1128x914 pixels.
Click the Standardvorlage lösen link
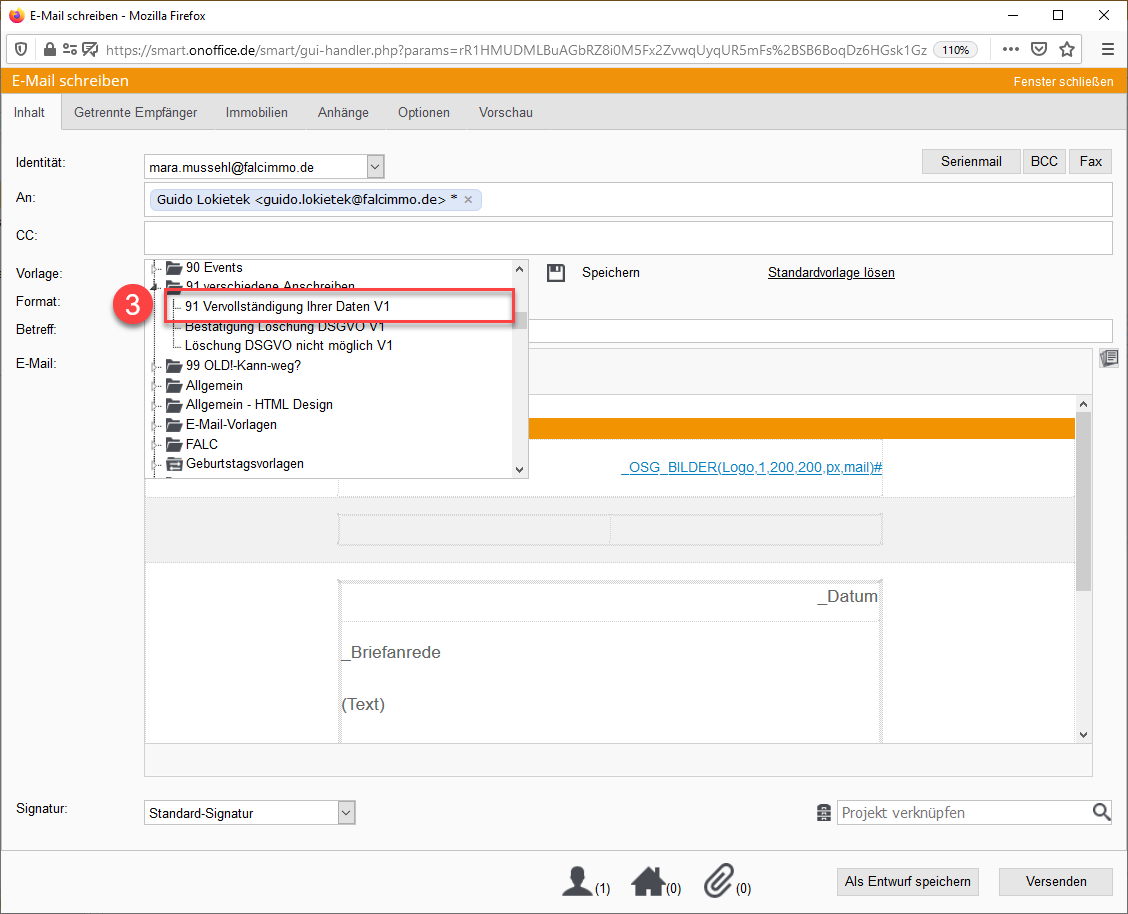tap(830, 273)
